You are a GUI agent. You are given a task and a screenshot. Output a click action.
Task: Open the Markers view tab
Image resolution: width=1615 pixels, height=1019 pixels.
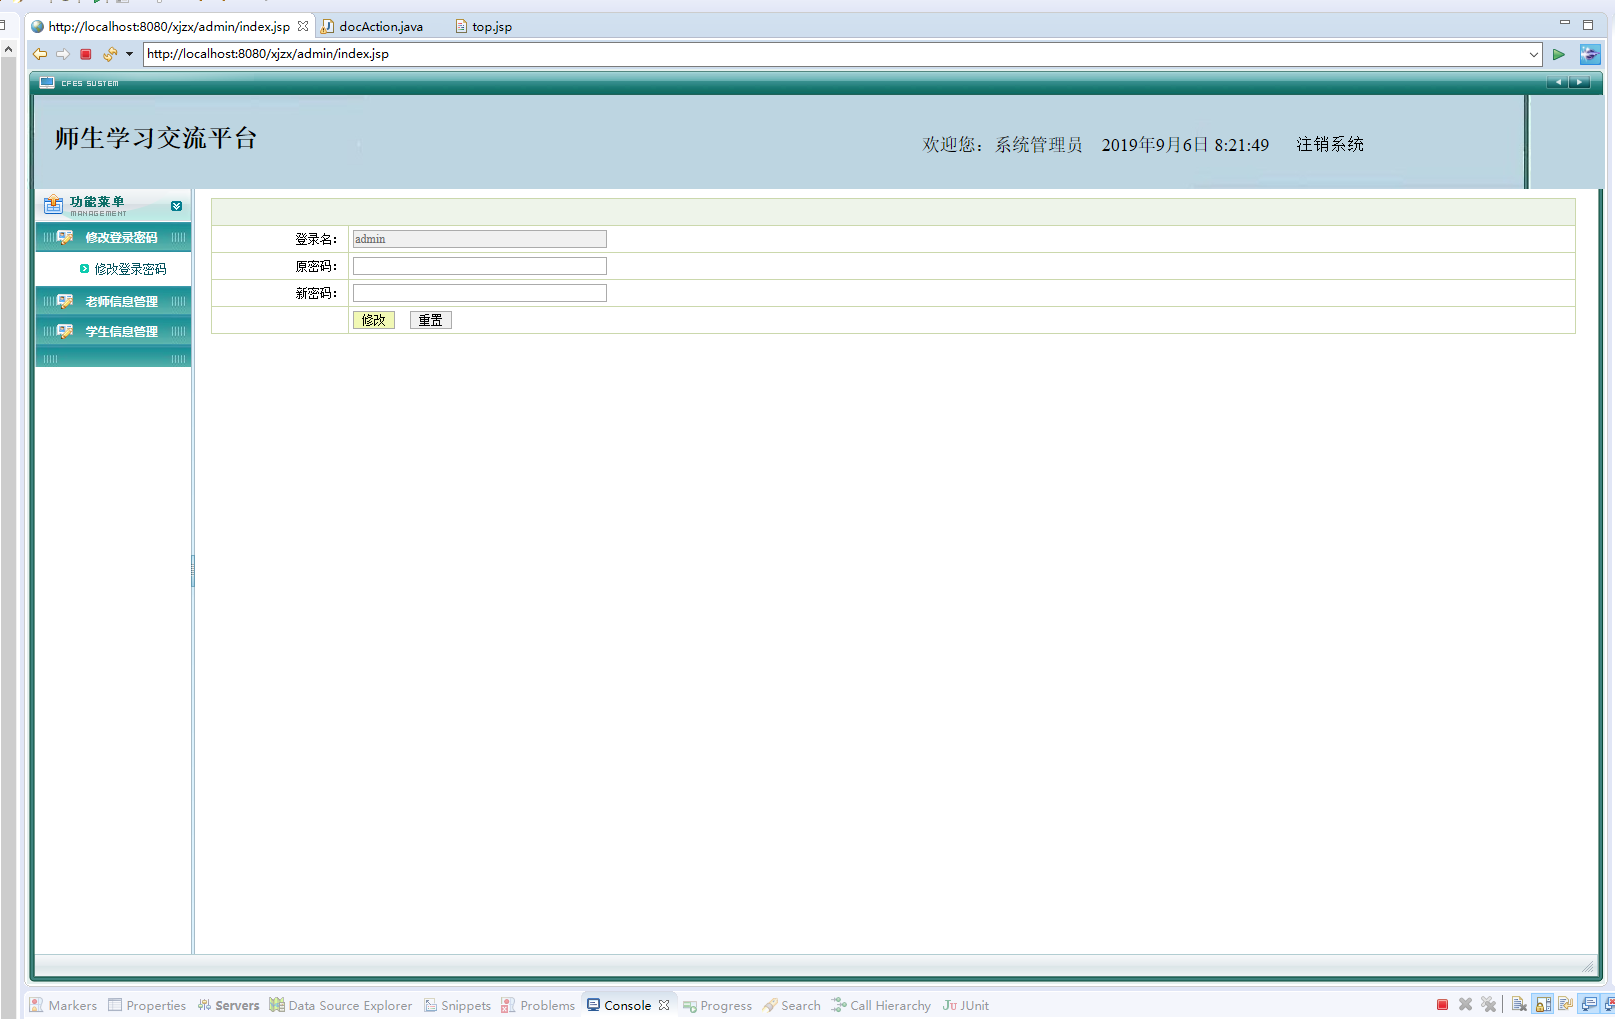click(x=64, y=1005)
